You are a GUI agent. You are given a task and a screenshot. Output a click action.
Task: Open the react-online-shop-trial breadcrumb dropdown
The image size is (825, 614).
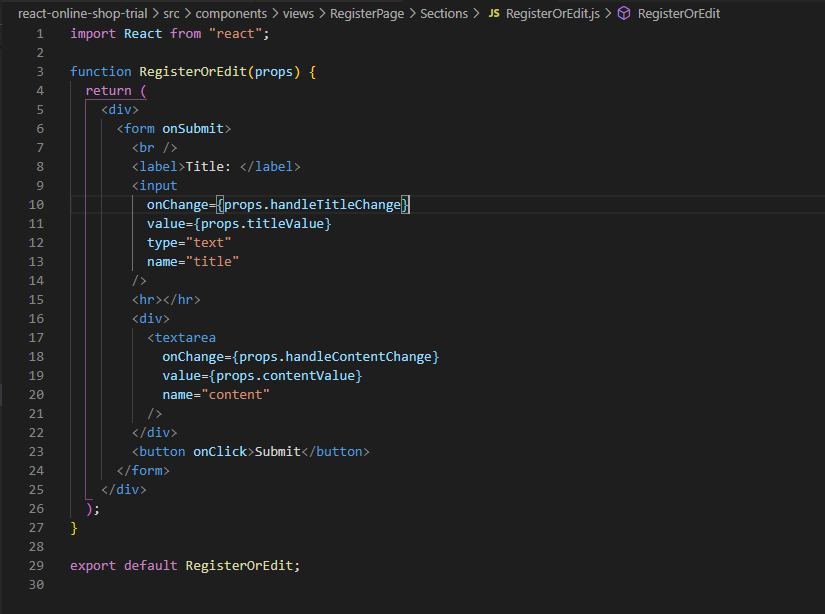(x=82, y=13)
